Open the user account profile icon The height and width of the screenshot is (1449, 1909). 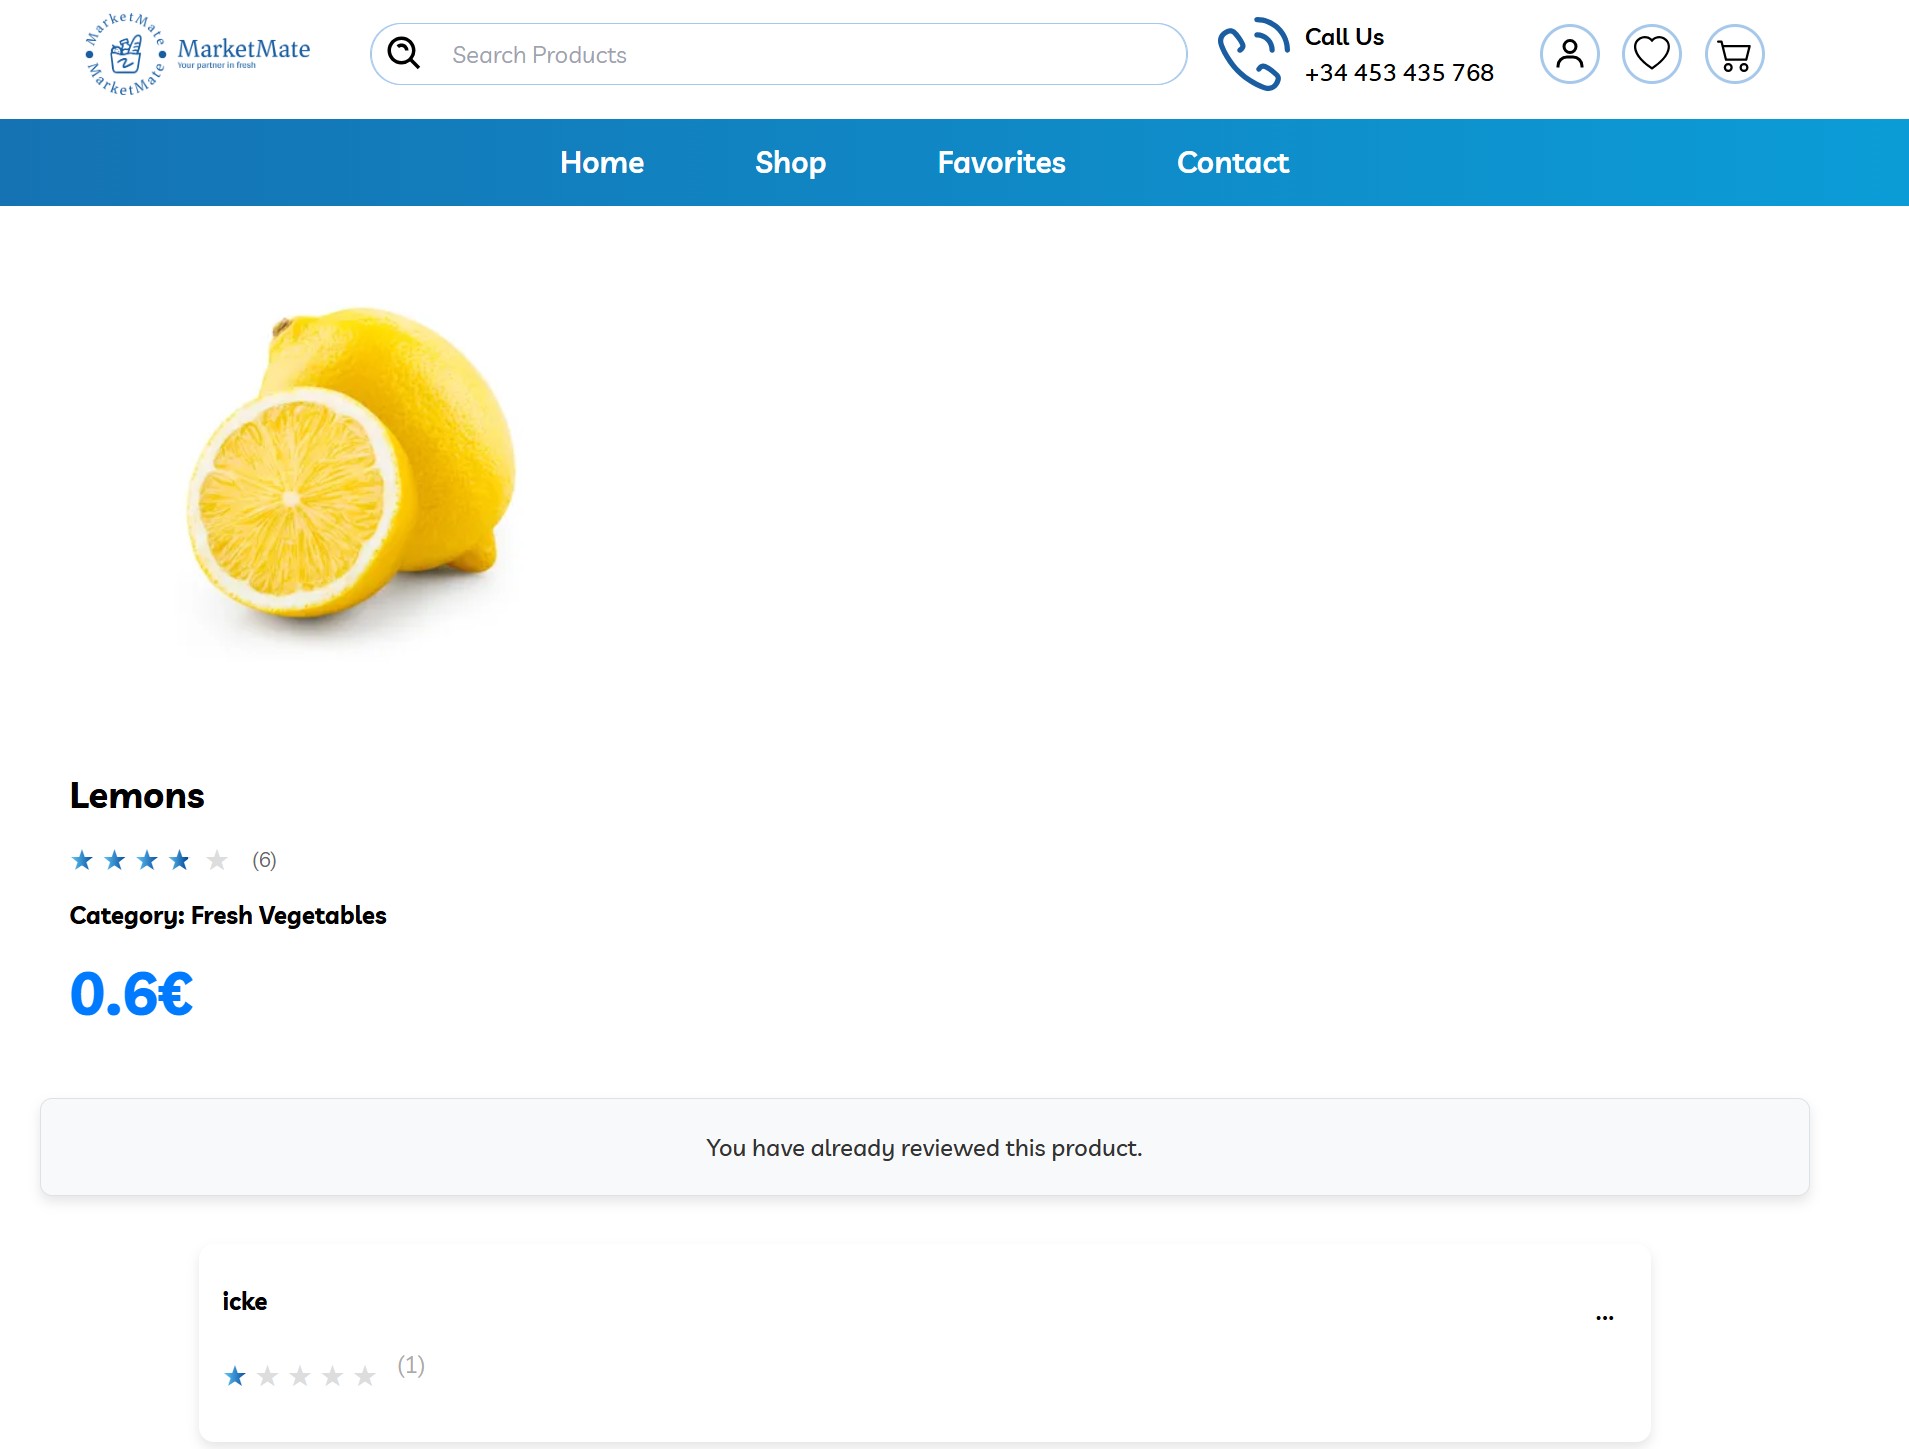(1569, 54)
